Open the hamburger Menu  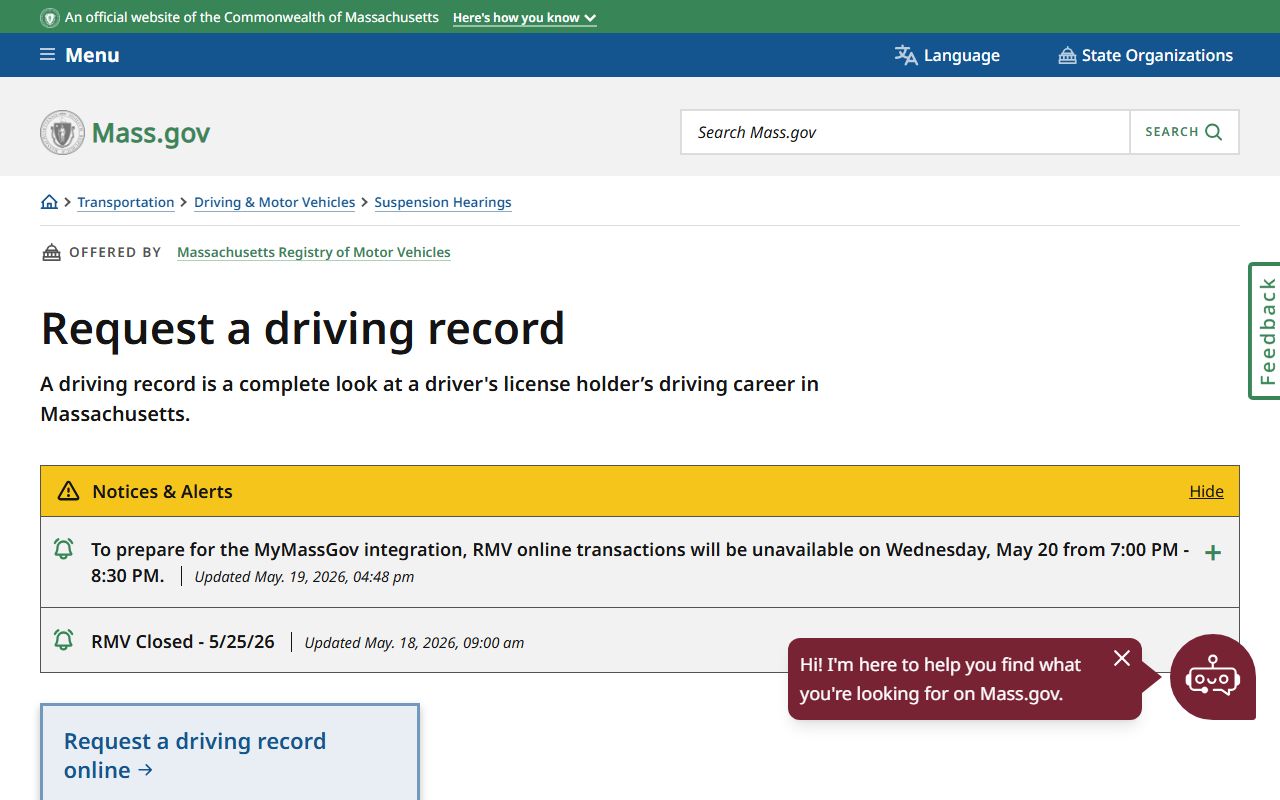79,55
